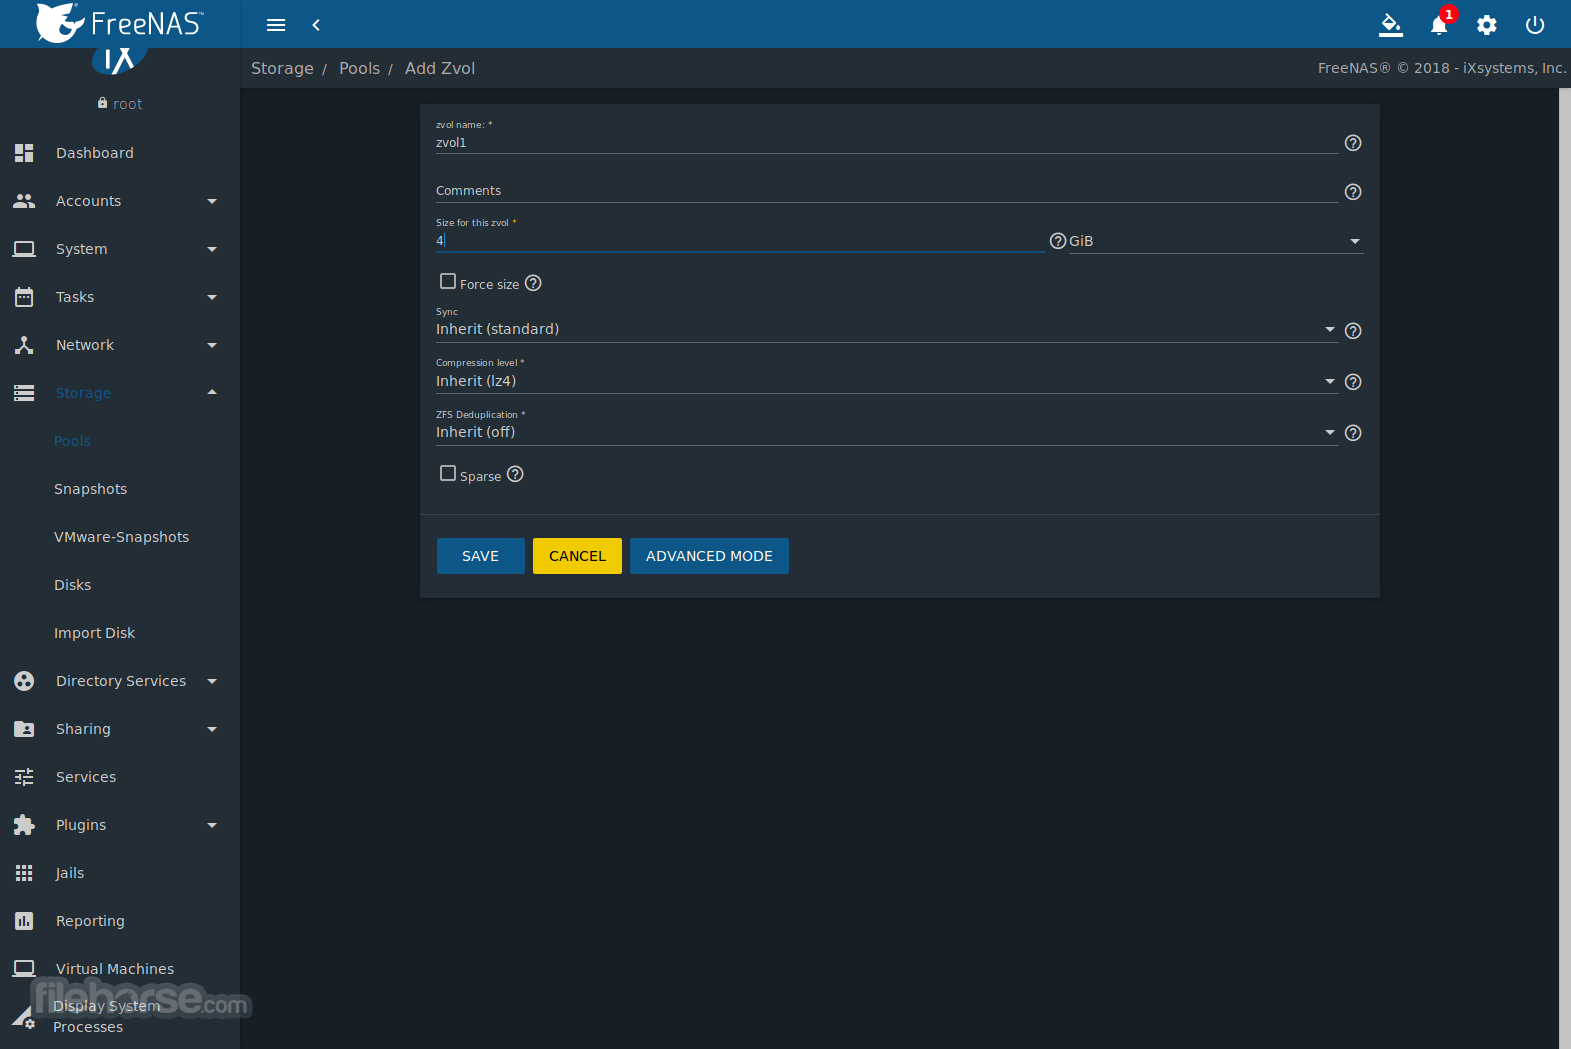
Task: Click the Plugins puzzle icon
Action: (24, 825)
